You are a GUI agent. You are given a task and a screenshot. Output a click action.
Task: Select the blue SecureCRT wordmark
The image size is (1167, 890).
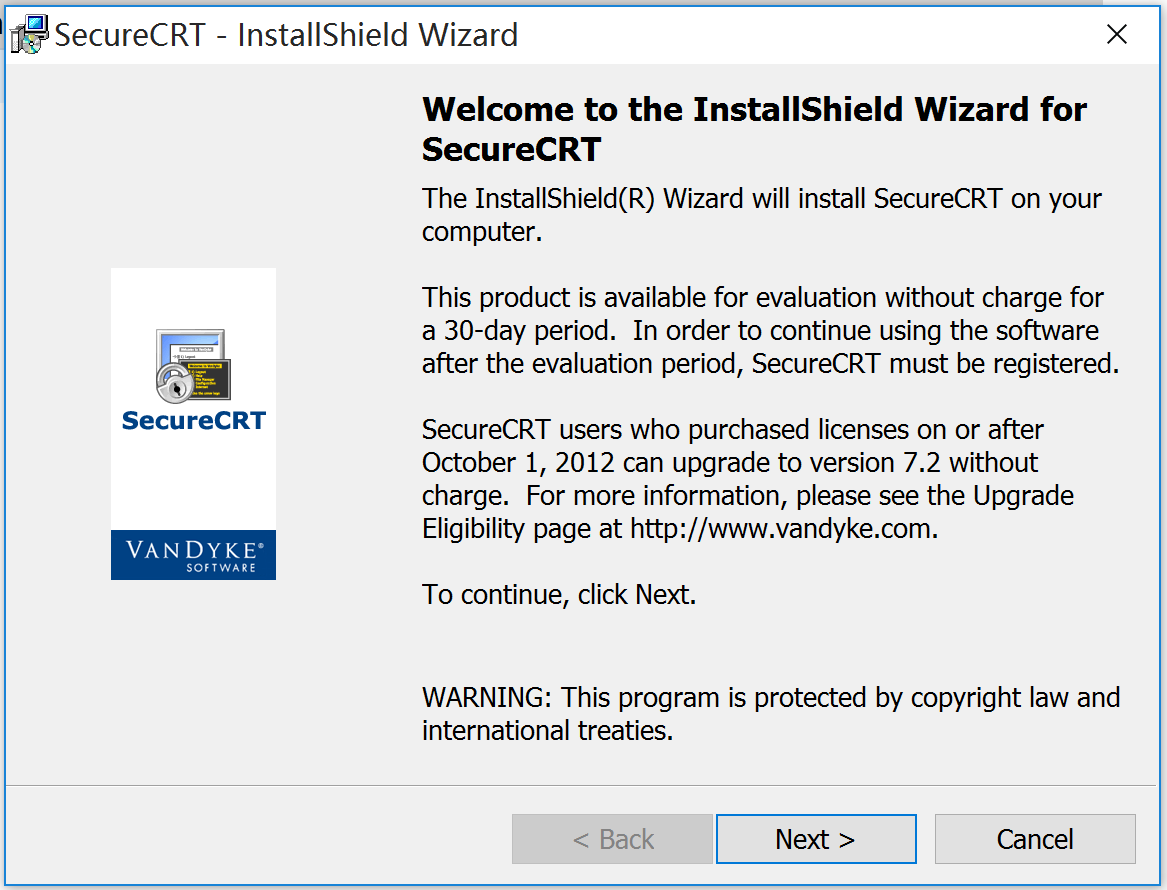(193, 422)
